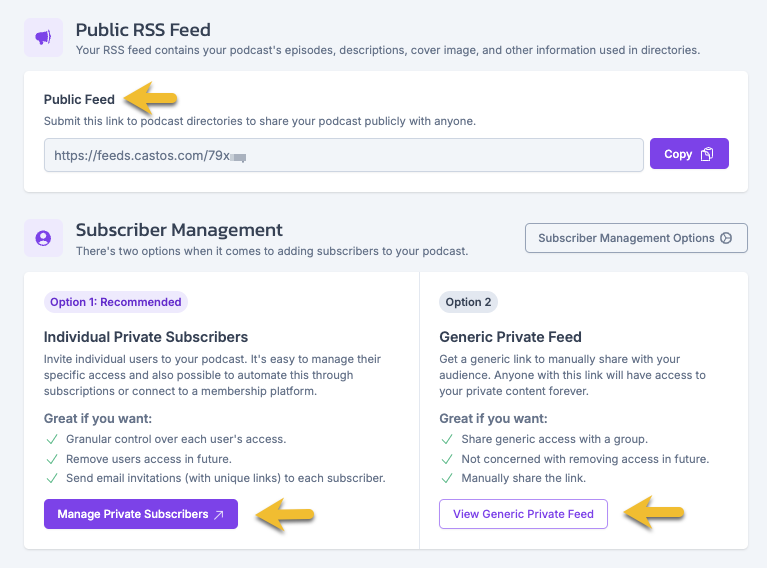The width and height of the screenshot is (767, 568).
Task: Click green checkmark beside Granular control
Action: [52, 439]
